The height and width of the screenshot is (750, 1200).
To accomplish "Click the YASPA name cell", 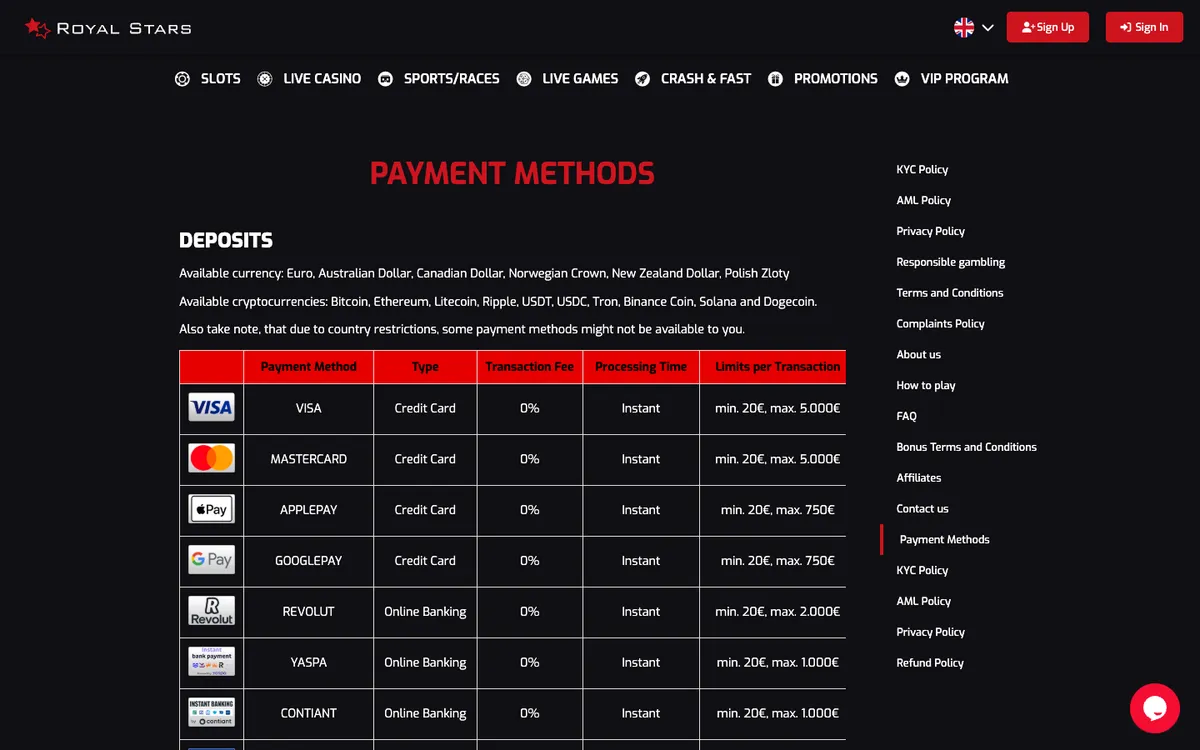I will (308, 663).
